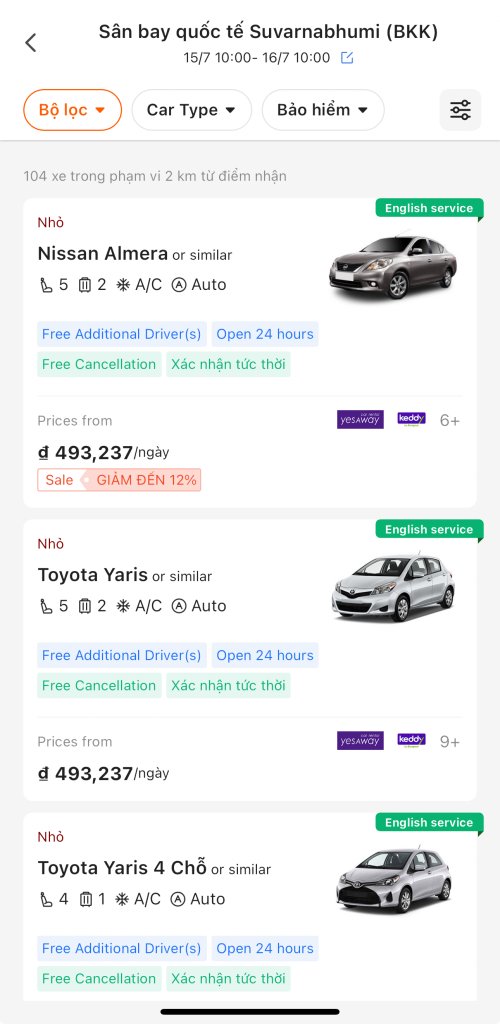Click Keddy logo on Toyota Yaris card
This screenshot has height=1024, width=500.
[412, 741]
